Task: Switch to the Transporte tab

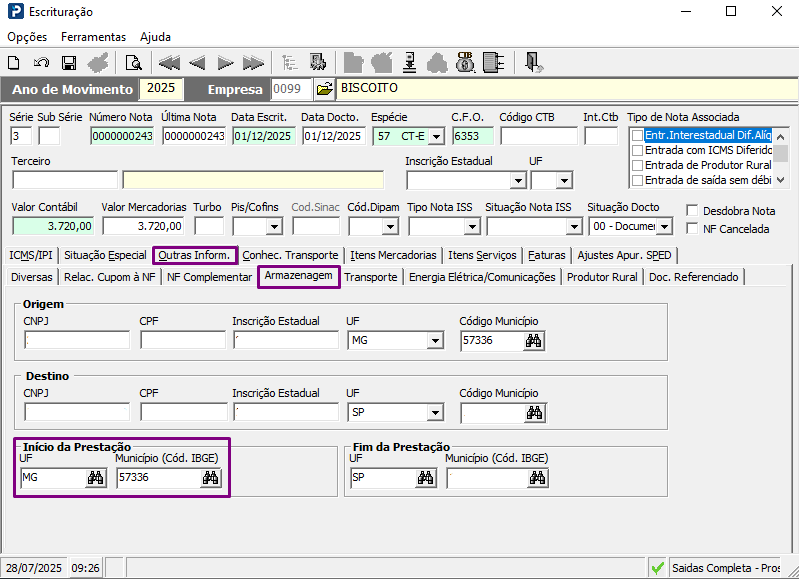Action: pyautogui.click(x=370, y=277)
